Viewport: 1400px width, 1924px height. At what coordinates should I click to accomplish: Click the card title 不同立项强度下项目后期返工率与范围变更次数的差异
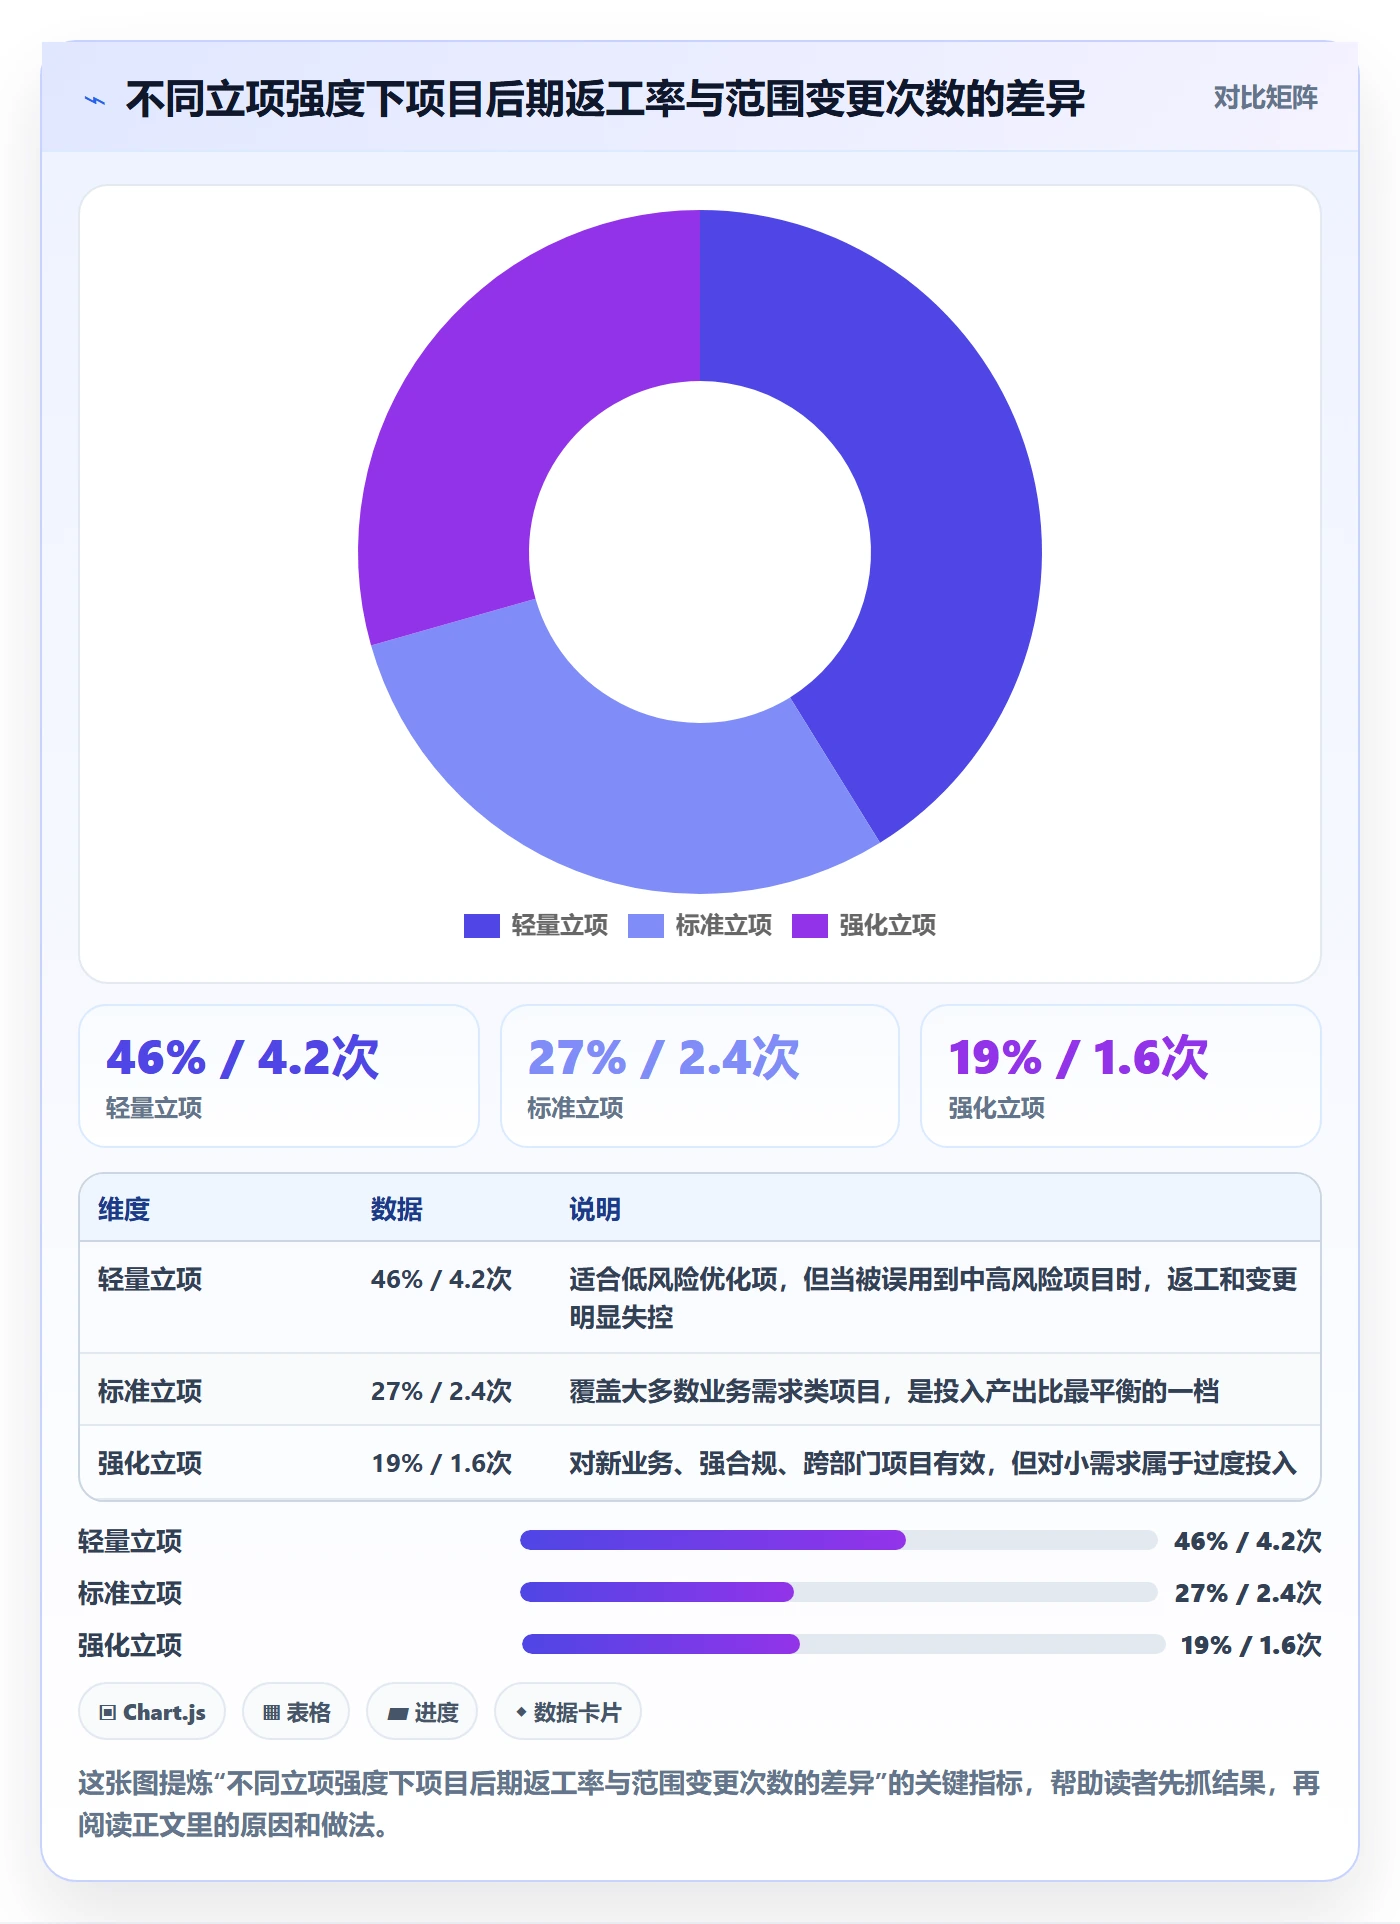point(606,99)
